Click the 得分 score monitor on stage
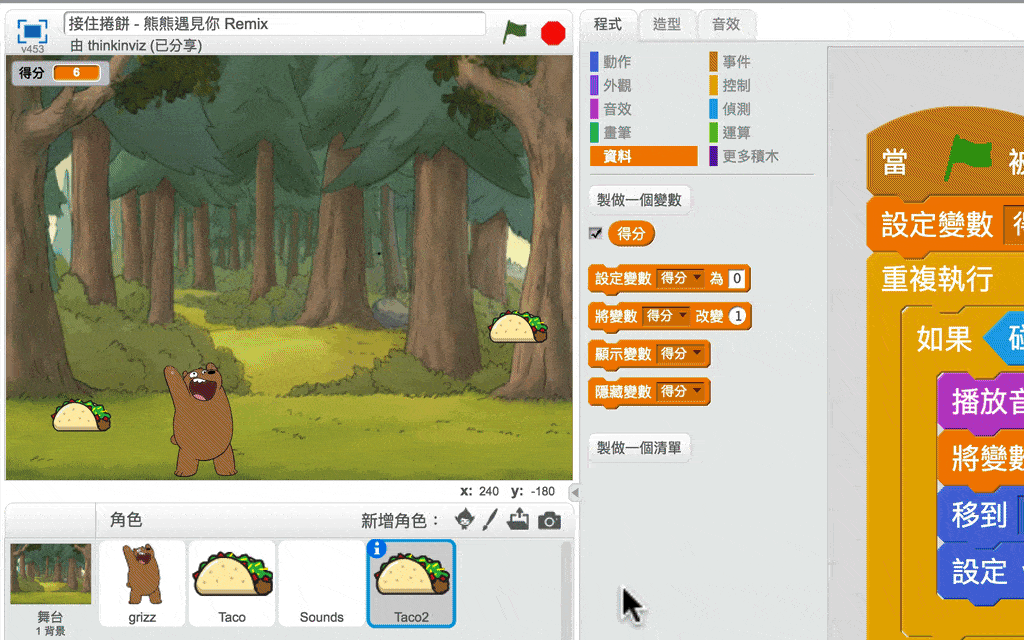The height and width of the screenshot is (640, 1024). [x=59, y=72]
